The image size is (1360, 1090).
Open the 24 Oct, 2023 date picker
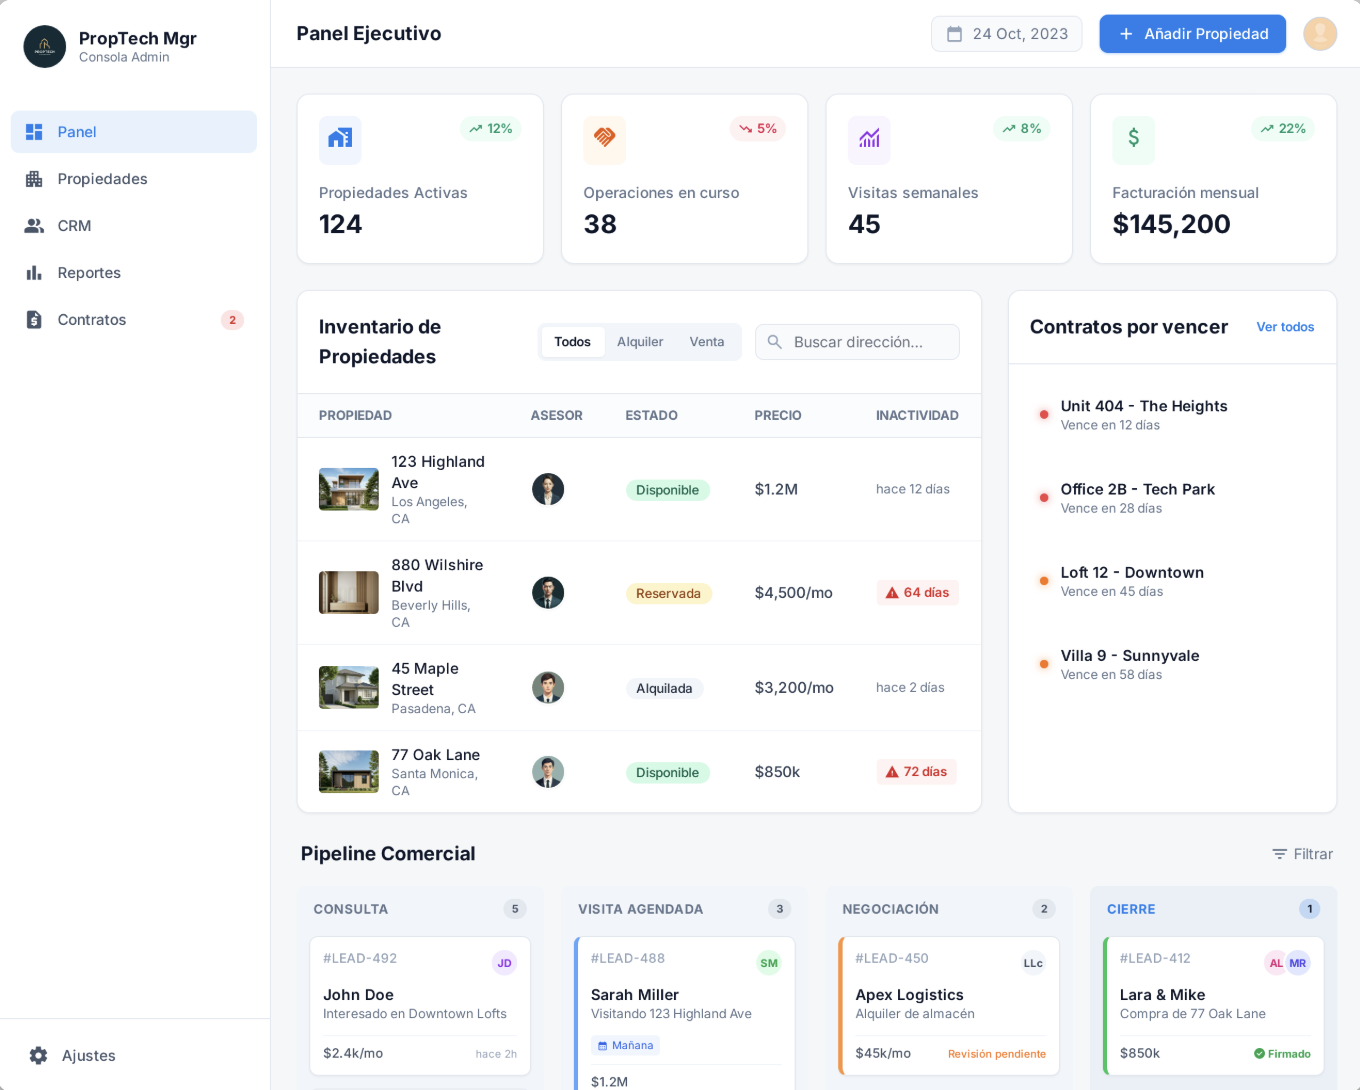(x=1006, y=34)
